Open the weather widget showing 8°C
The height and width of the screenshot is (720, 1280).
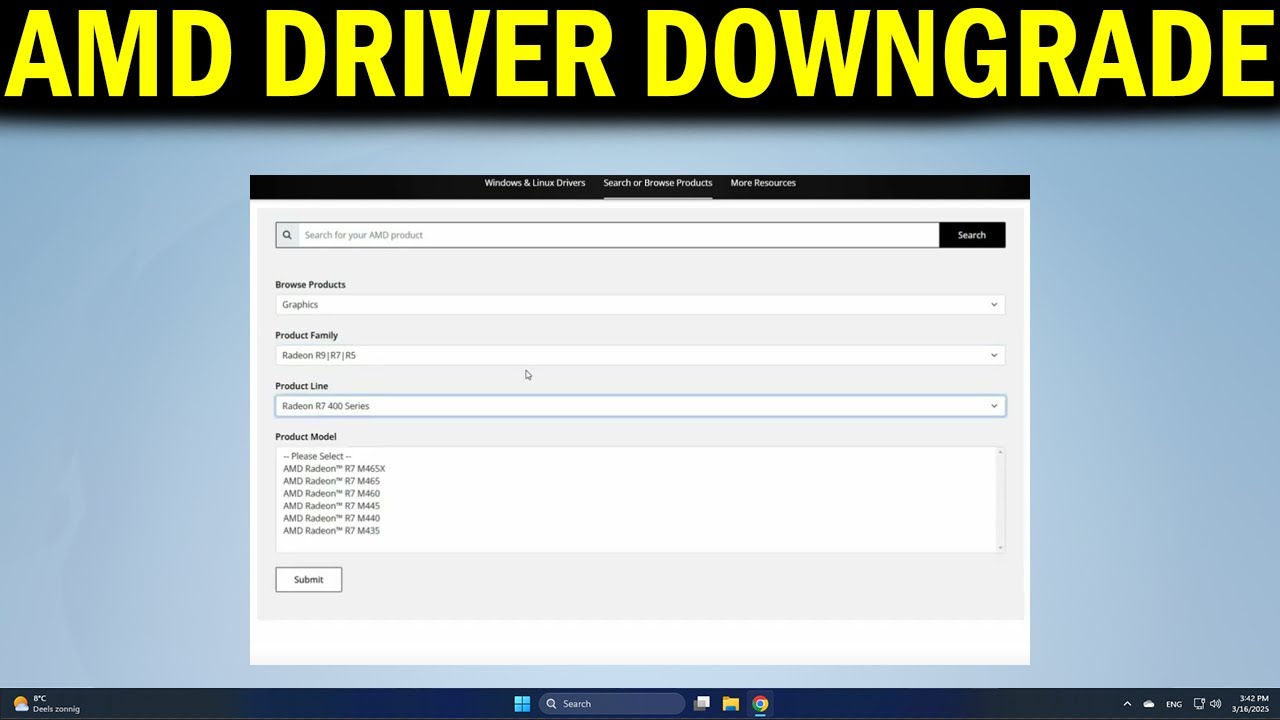click(x=45, y=704)
